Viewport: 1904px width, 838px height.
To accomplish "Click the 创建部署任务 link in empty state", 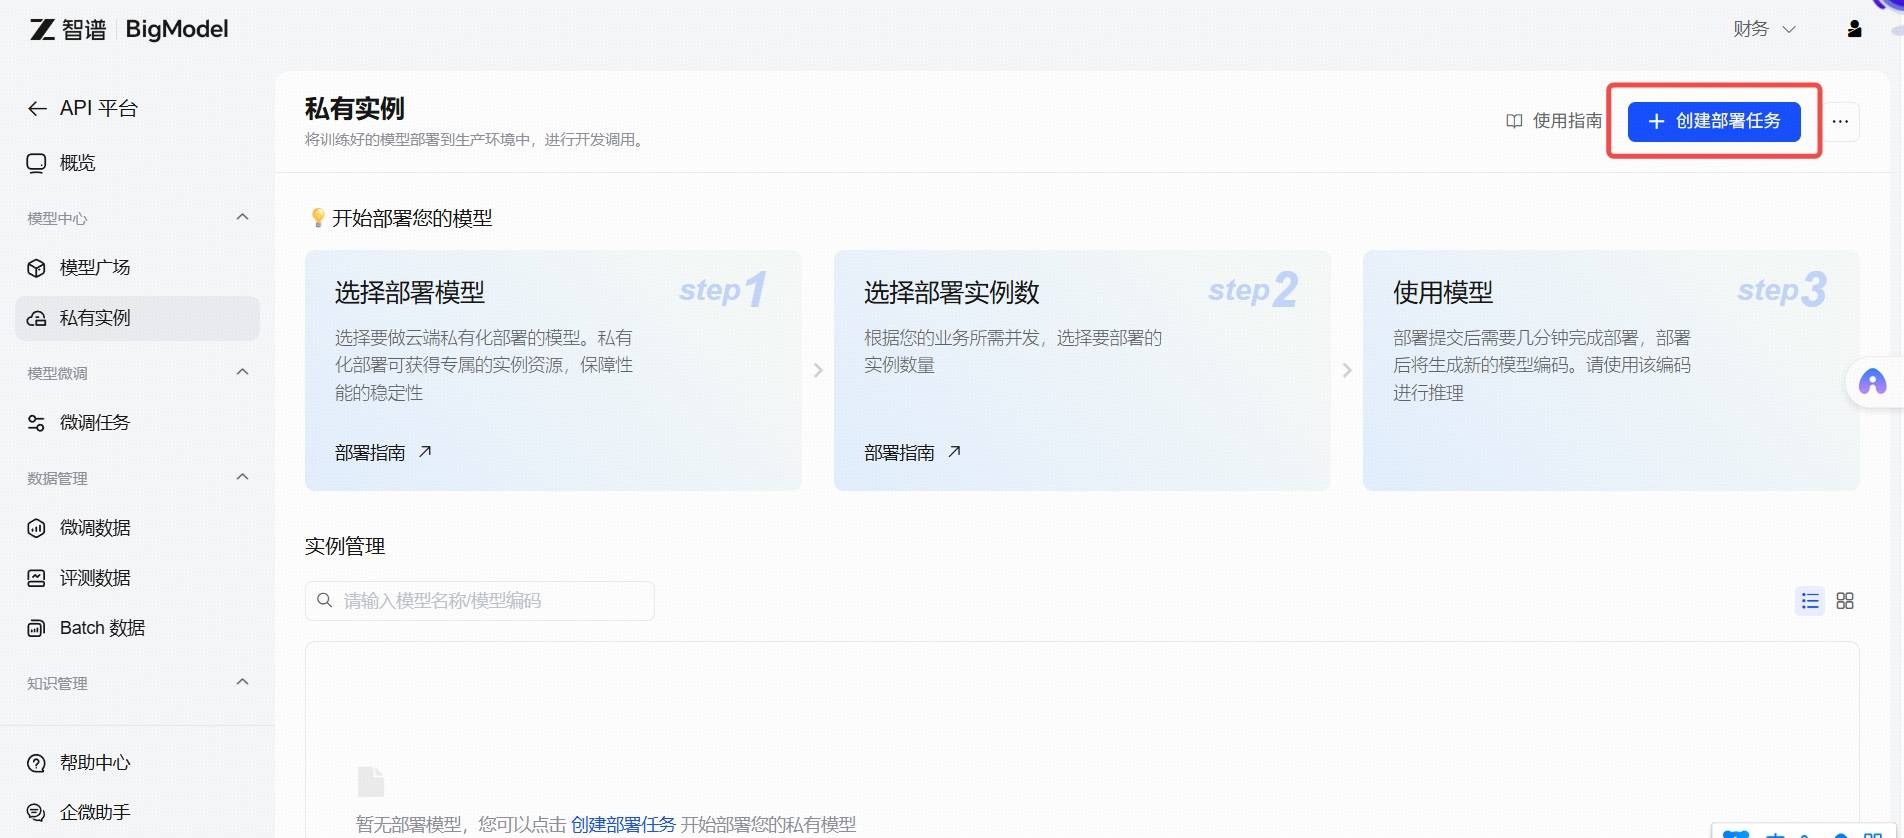I will click(623, 824).
